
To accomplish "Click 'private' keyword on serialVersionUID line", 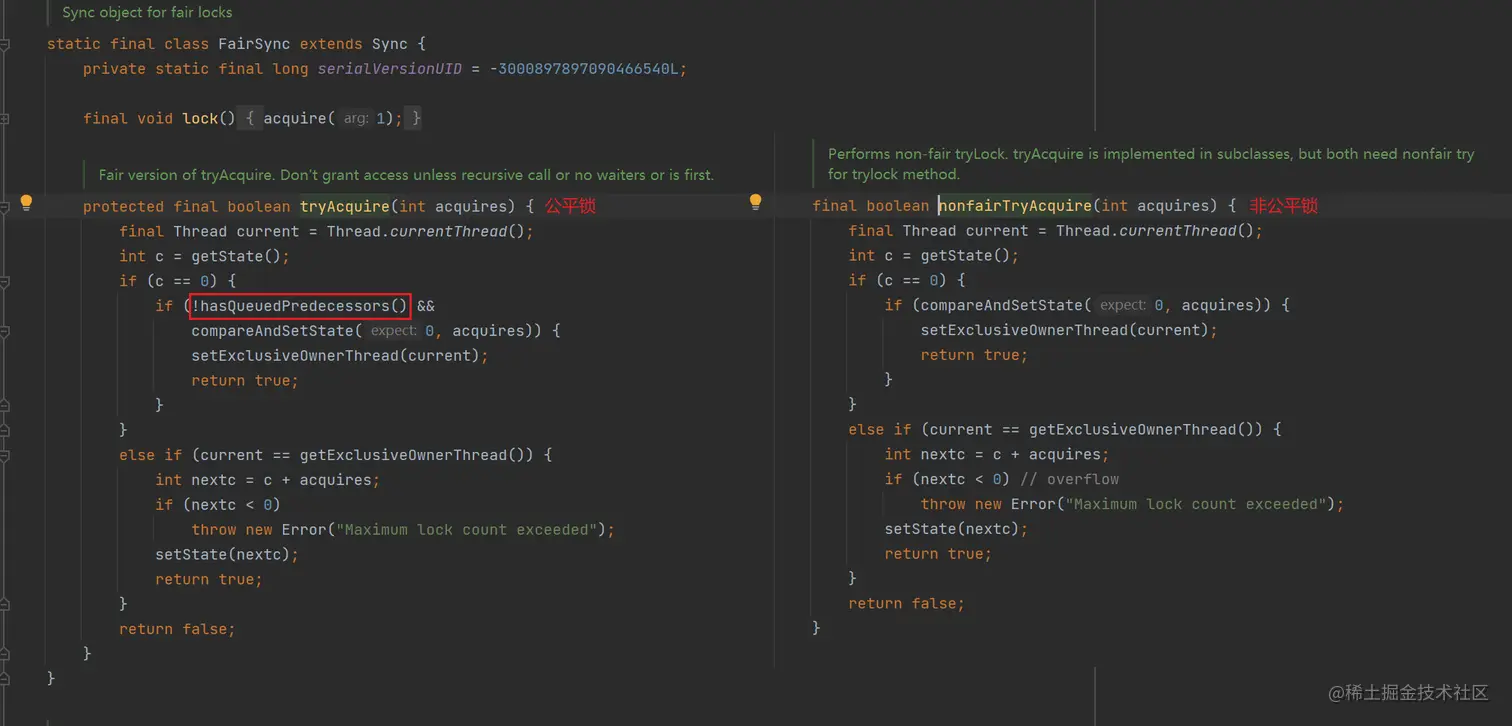I will click(x=114, y=69).
